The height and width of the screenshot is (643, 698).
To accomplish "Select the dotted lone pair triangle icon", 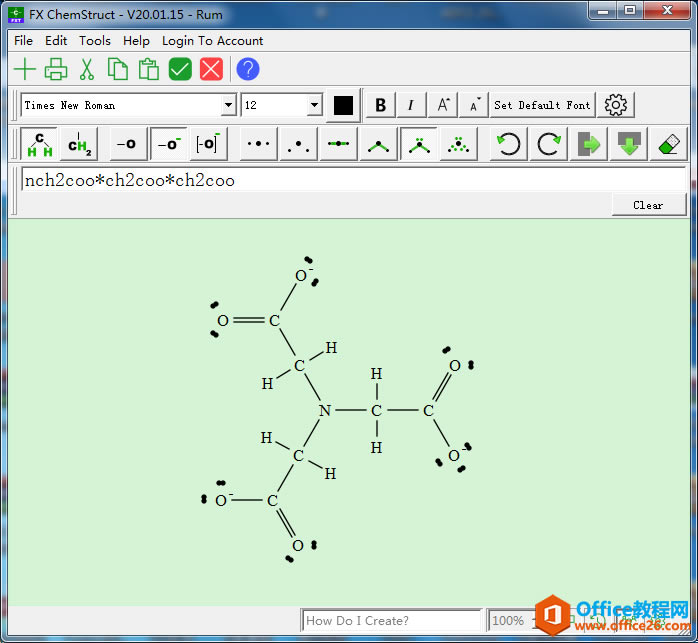I will point(459,144).
